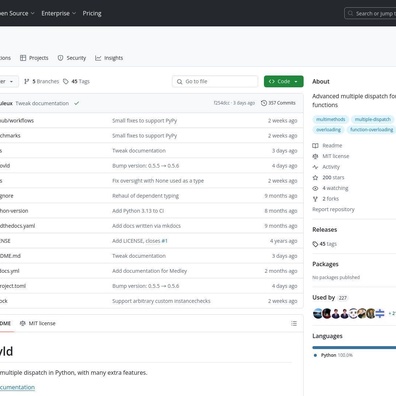Click the star icon beside 200 stars

[x=315, y=178]
